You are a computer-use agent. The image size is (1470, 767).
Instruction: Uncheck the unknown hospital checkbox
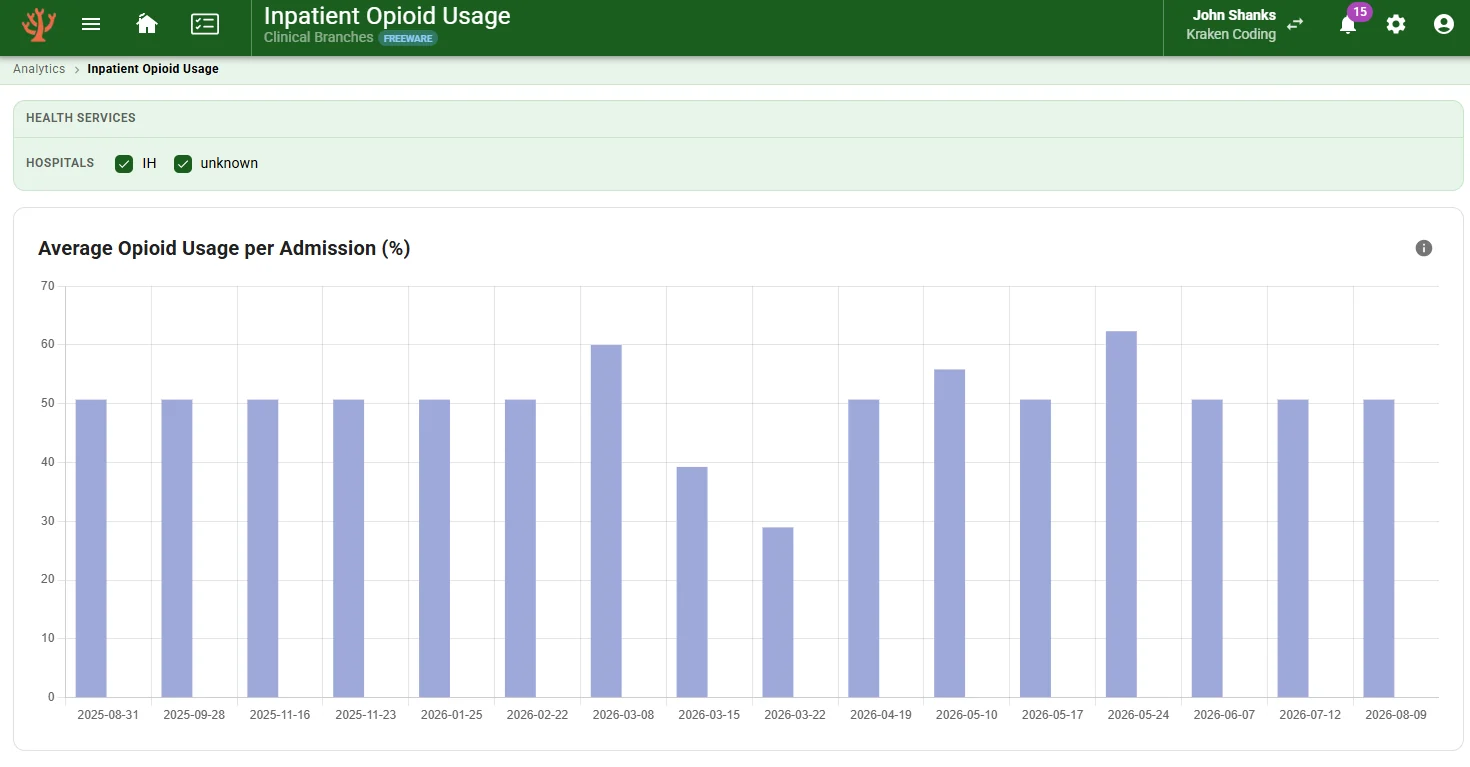coord(183,164)
